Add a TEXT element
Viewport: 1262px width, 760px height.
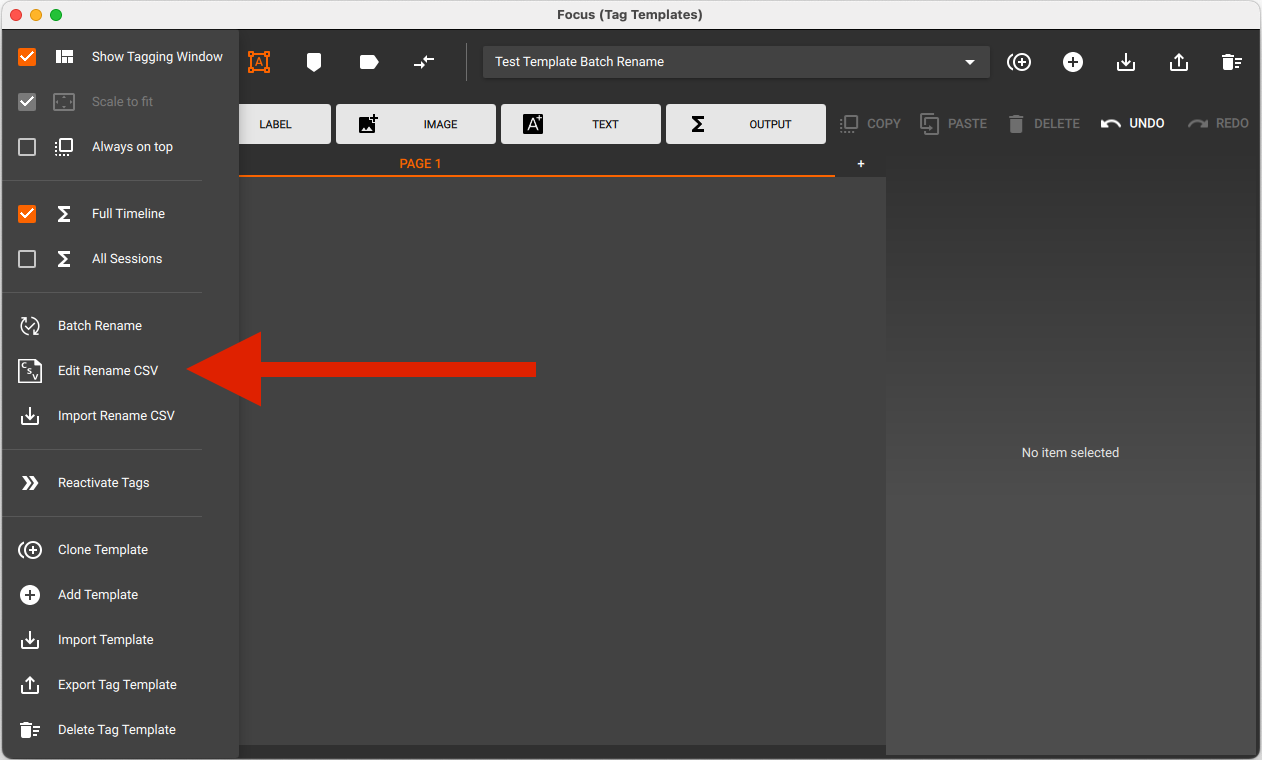pos(581,124)
